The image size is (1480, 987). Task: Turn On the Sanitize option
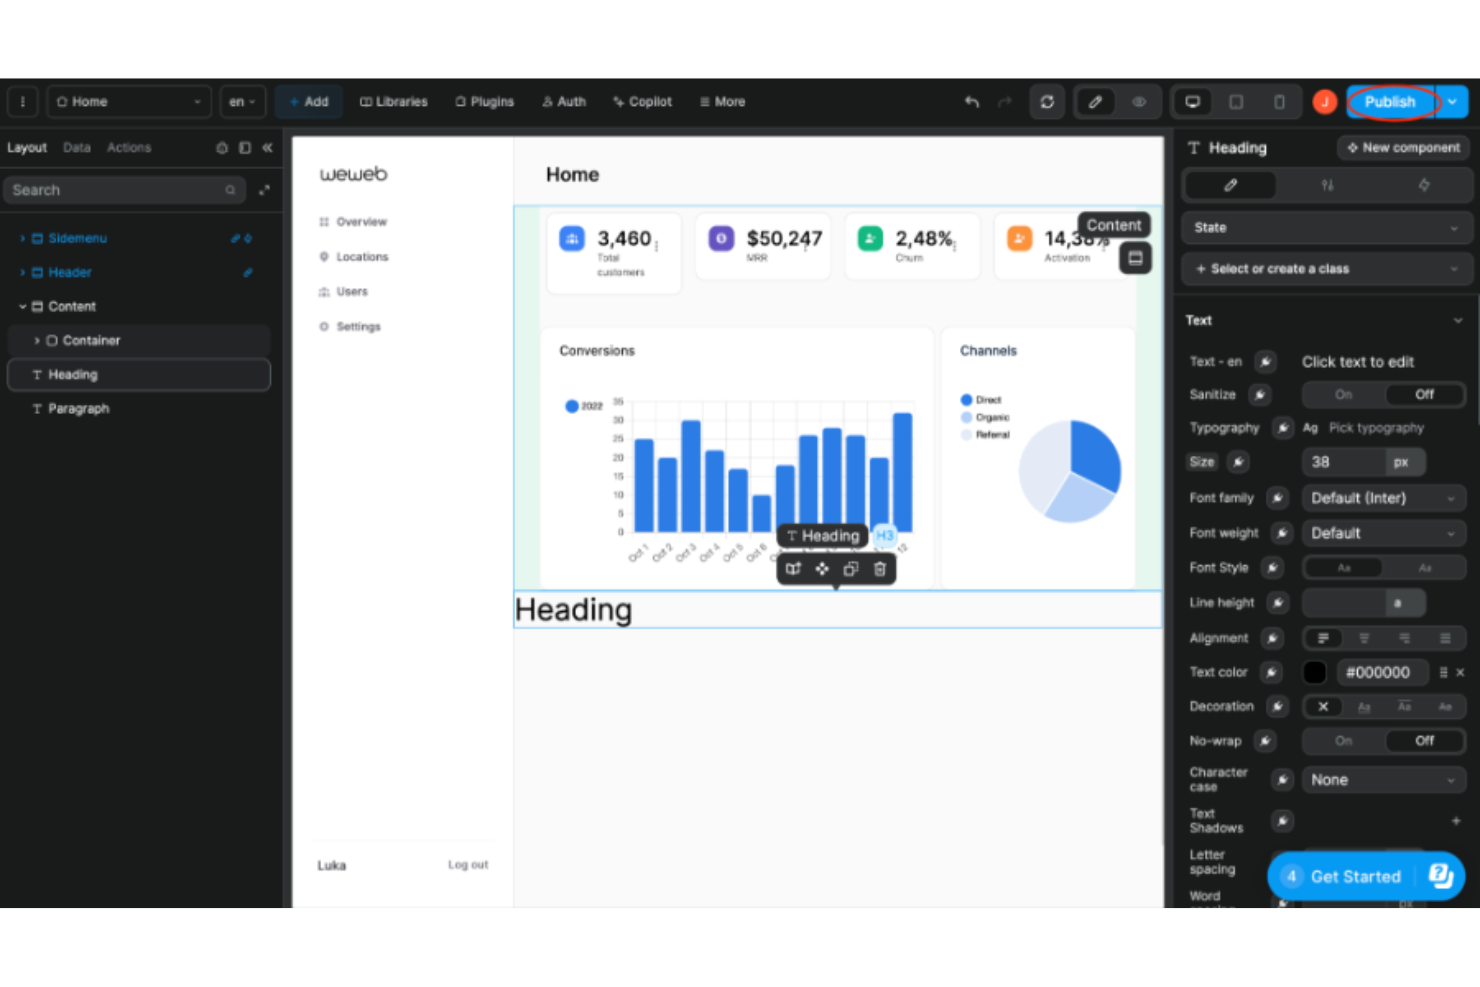point(1342,394)
